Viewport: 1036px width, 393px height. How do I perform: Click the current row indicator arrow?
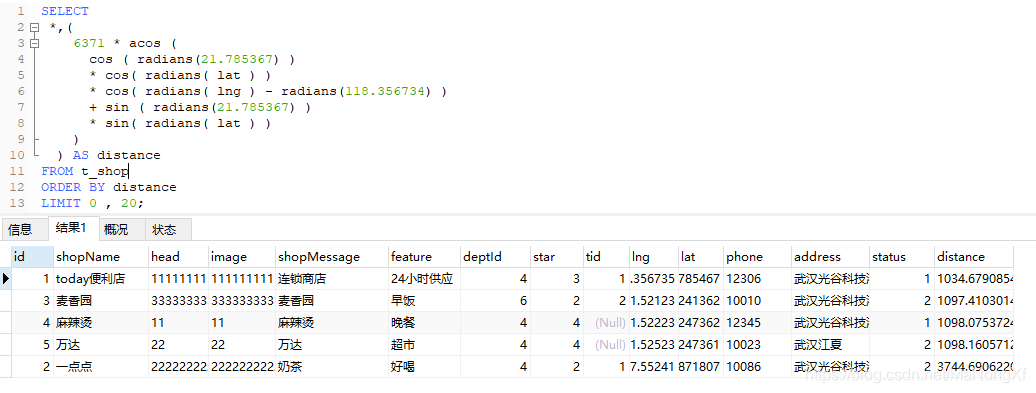click(x=6, y=279)
